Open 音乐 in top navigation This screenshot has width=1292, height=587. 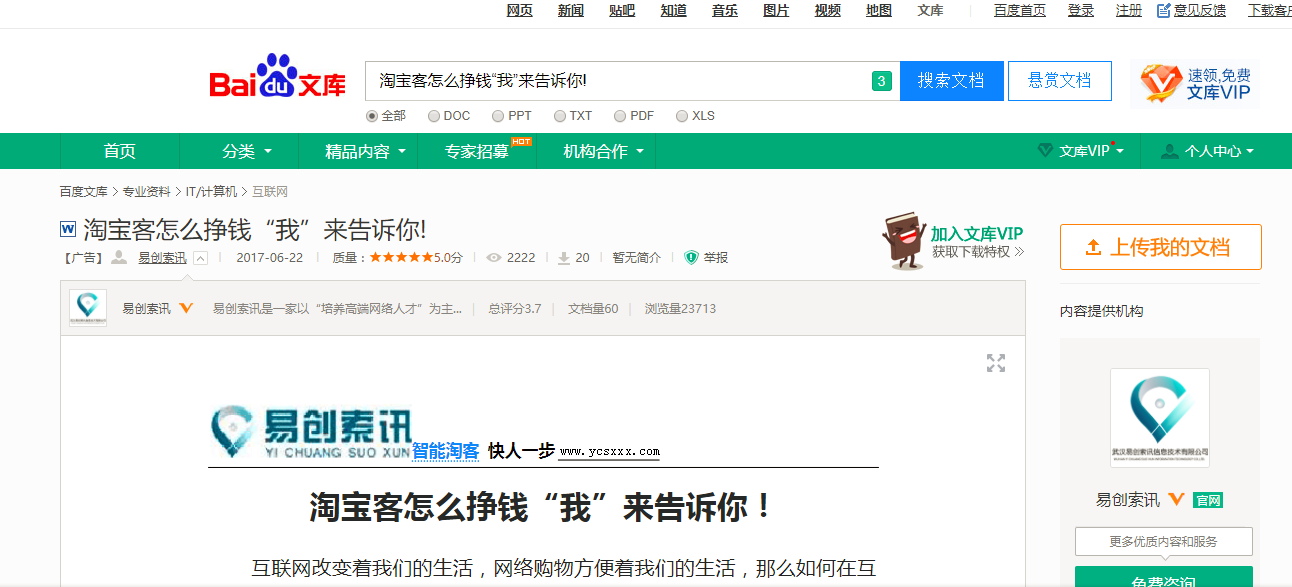725,10
